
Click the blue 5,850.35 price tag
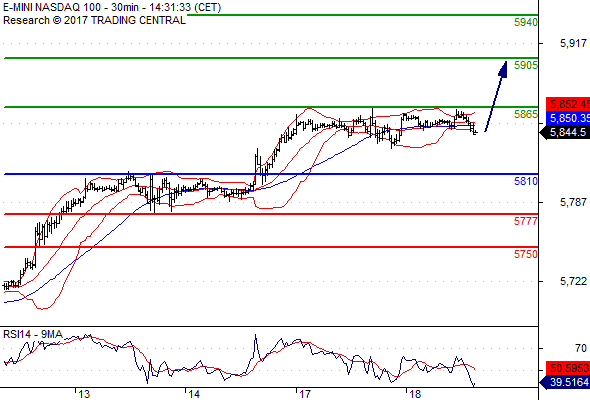pyautogui.click(x=568, y=118)
